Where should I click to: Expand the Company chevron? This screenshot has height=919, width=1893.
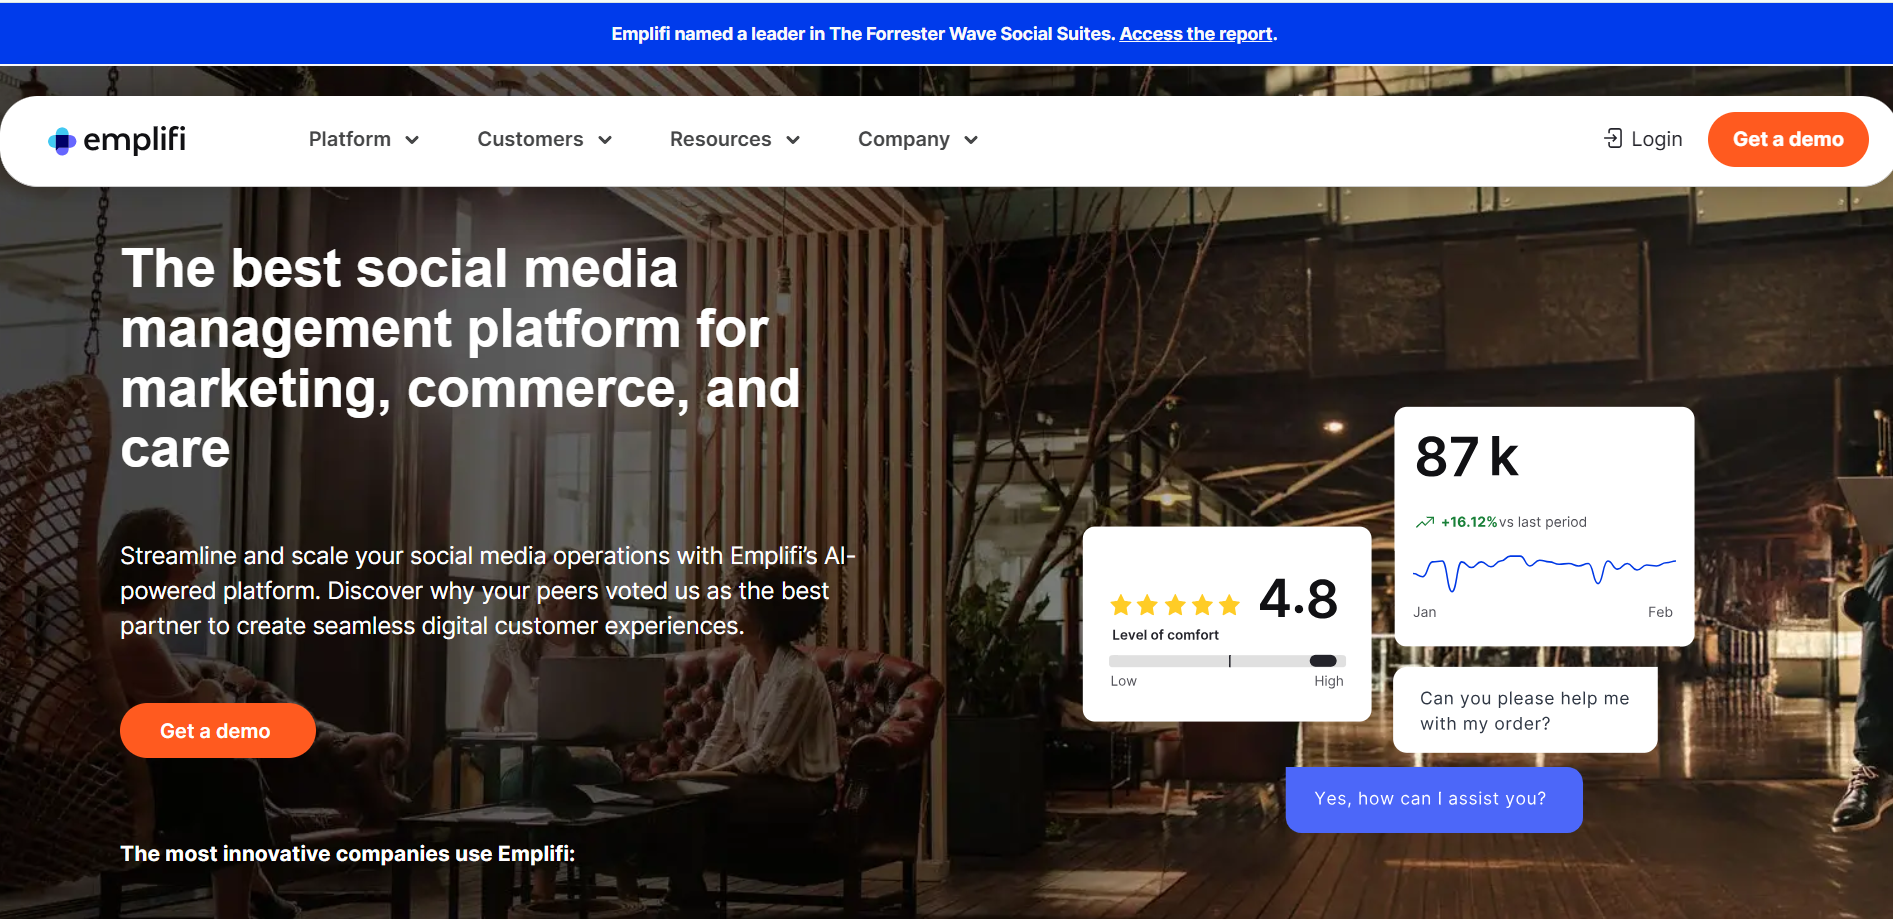coord(971,140)
